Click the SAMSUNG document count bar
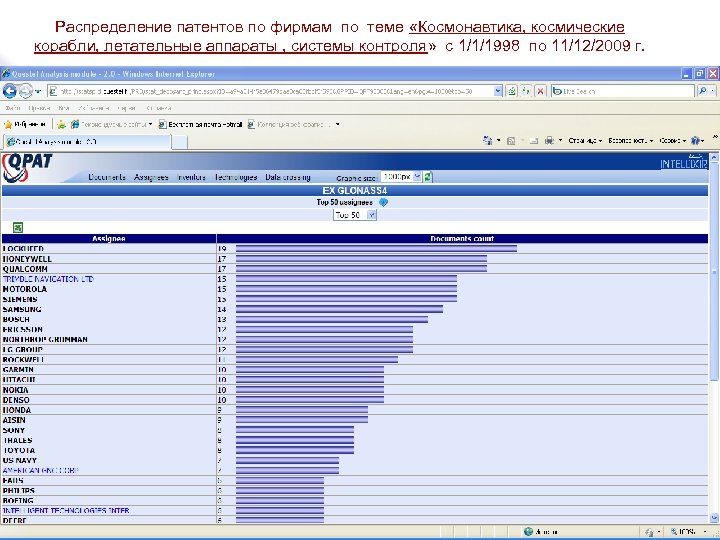720x540 pixels. (339, 309)
